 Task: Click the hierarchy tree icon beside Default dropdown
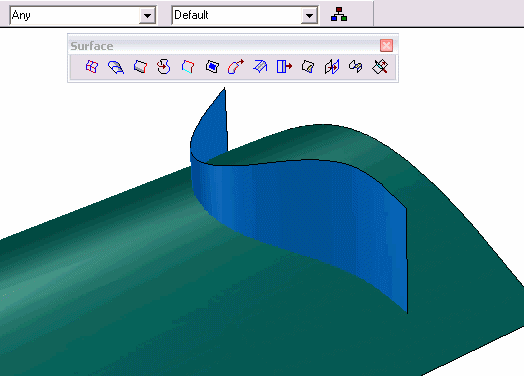[339, 15]
